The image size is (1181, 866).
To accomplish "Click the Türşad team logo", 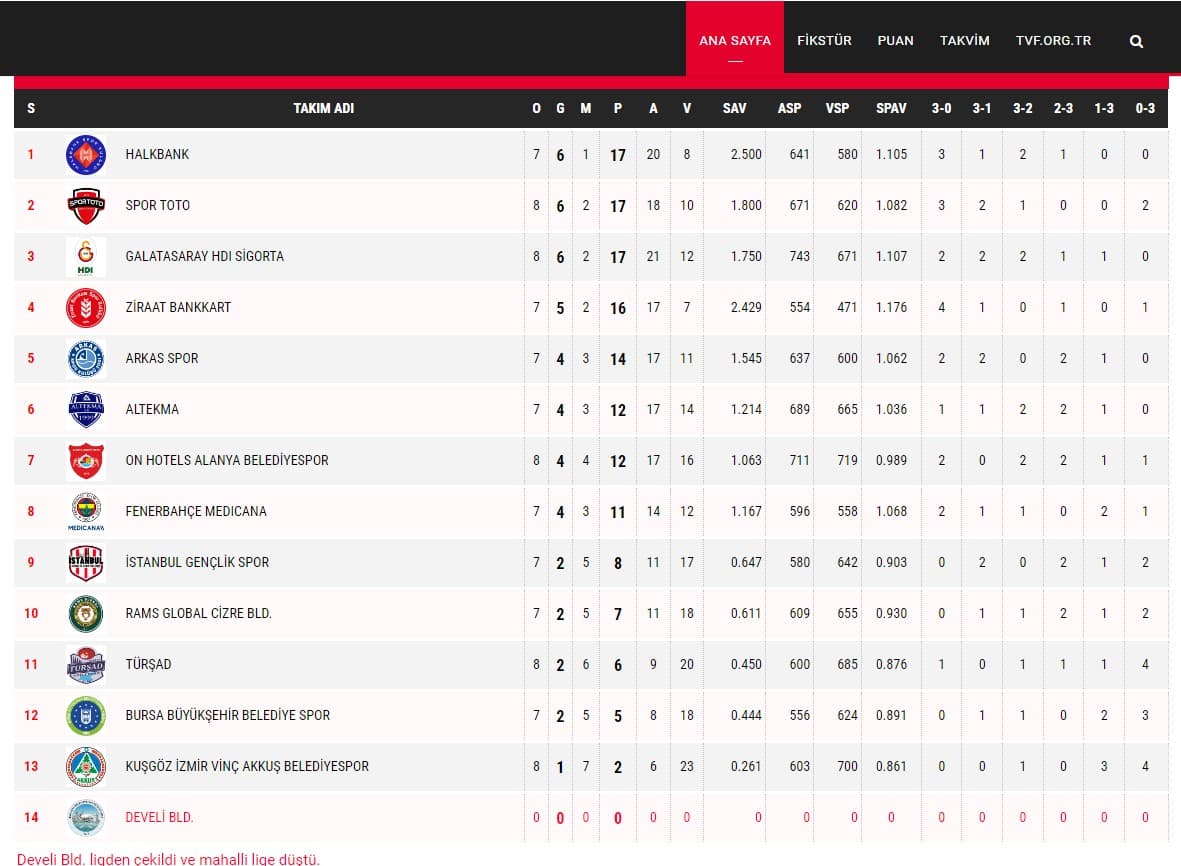I will 85,665.
